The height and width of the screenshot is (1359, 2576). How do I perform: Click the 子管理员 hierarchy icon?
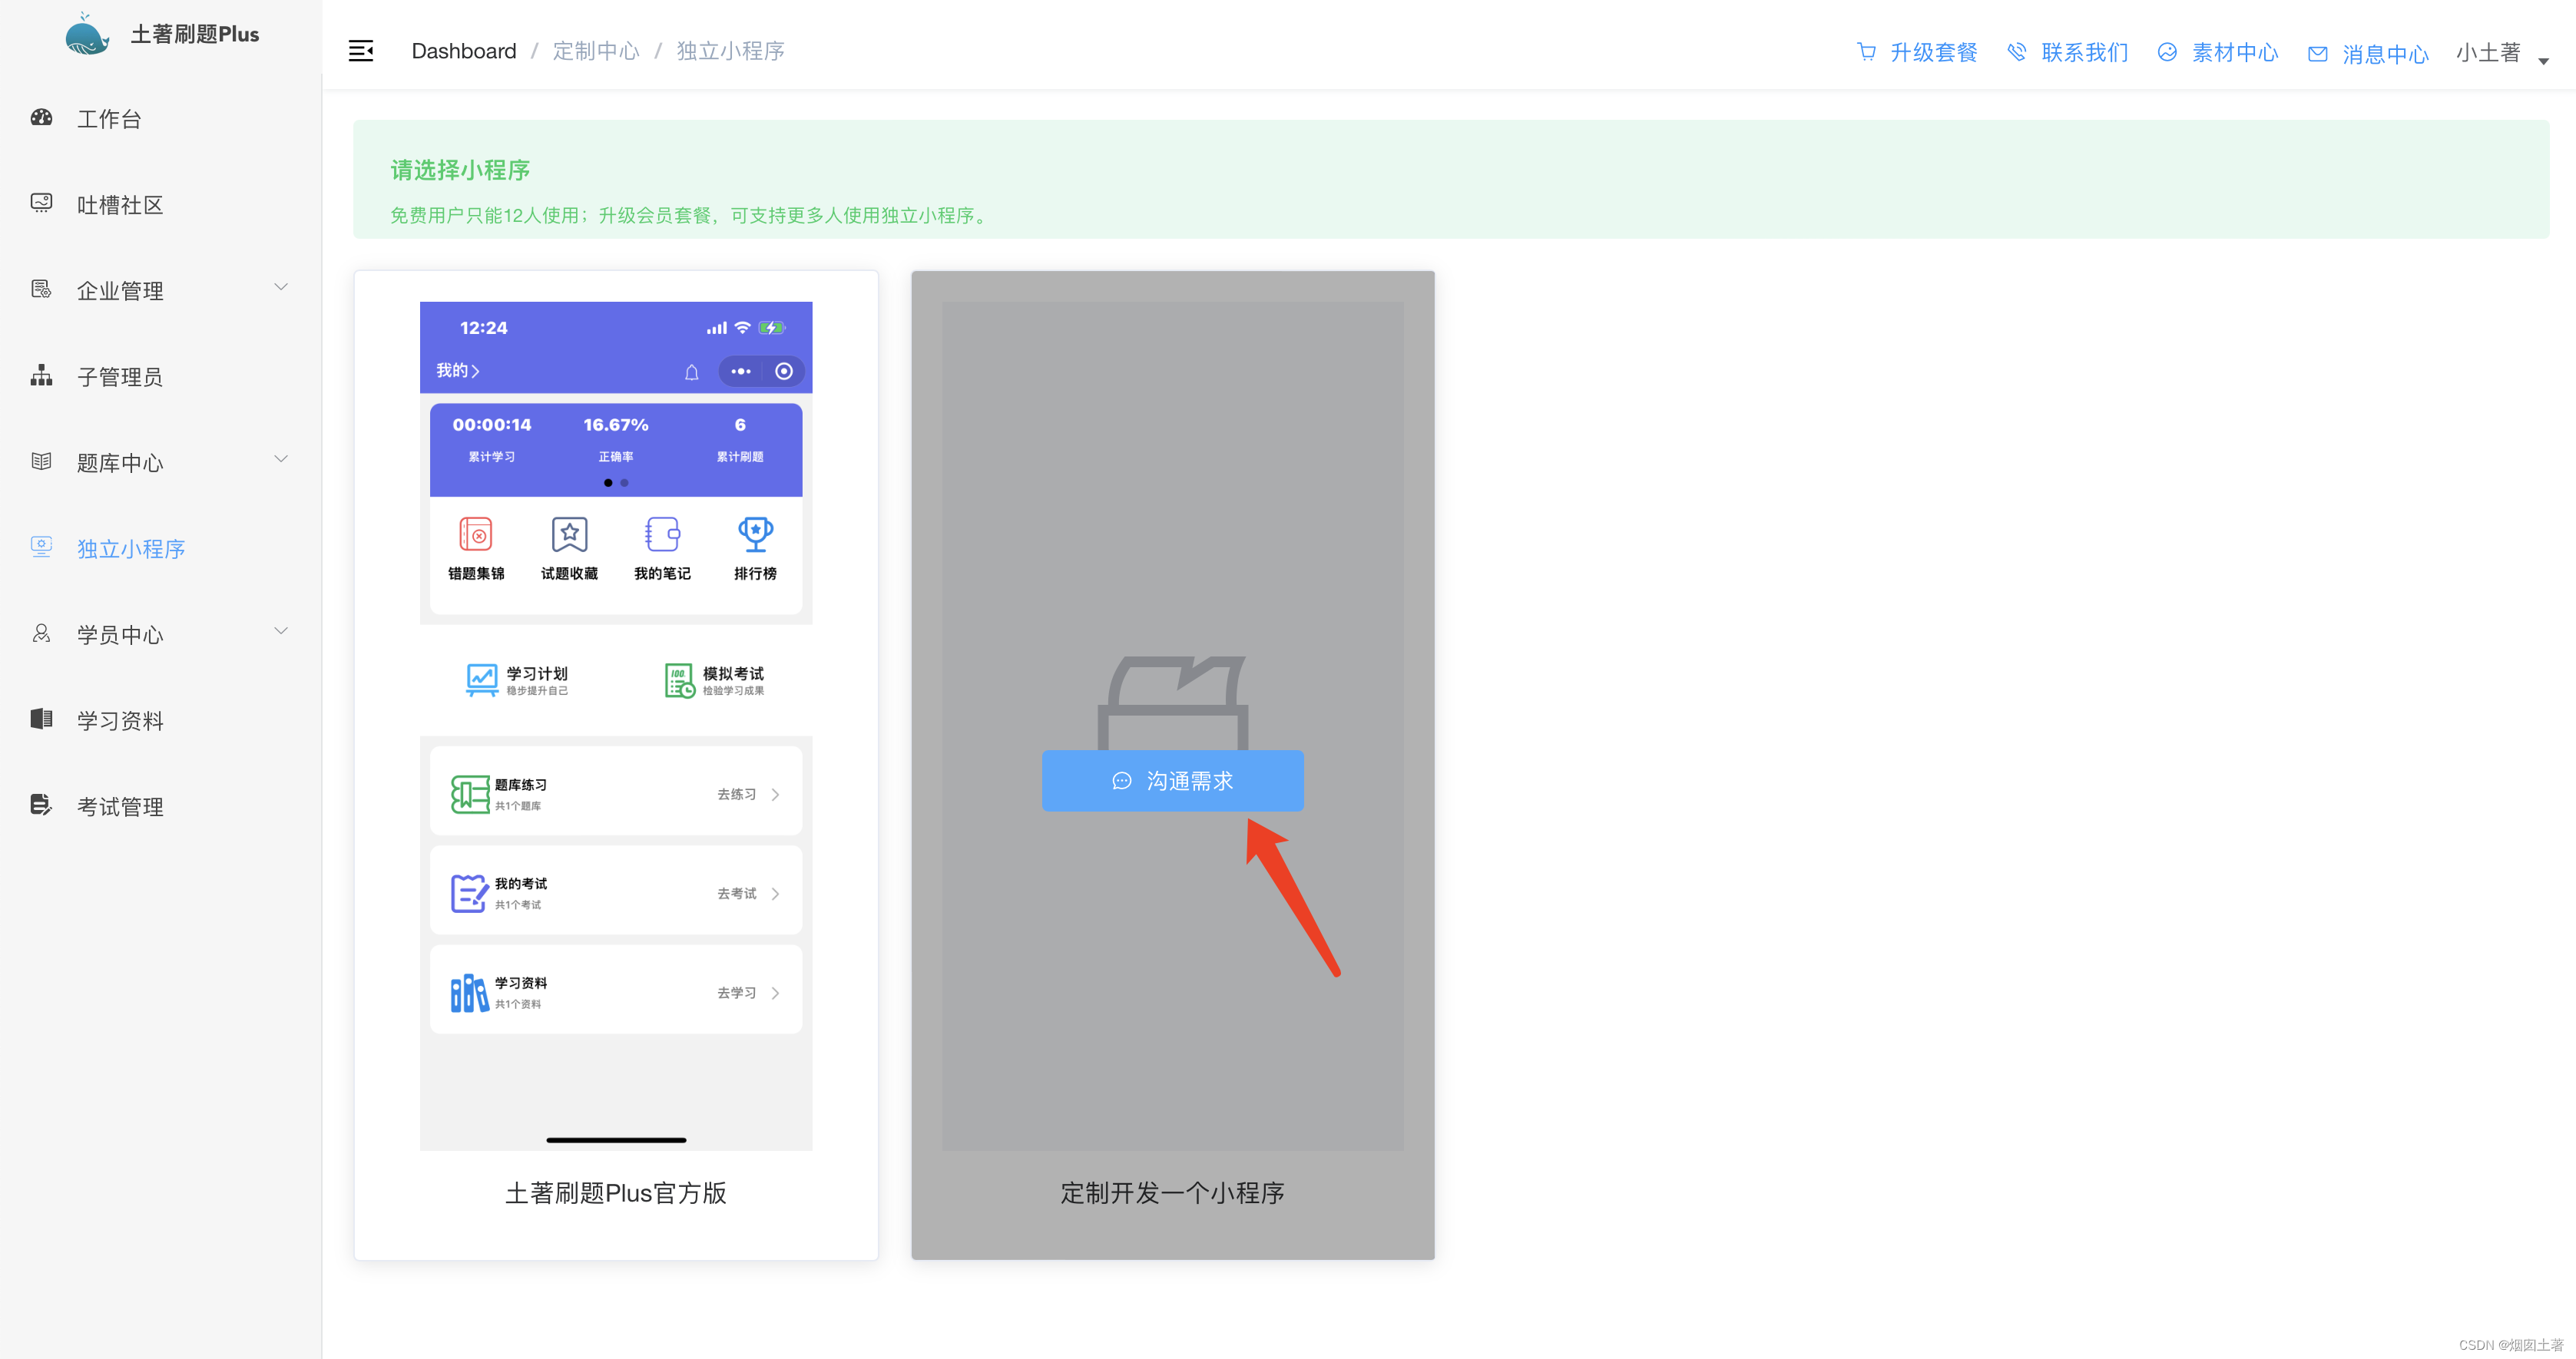tap(41, 376)
